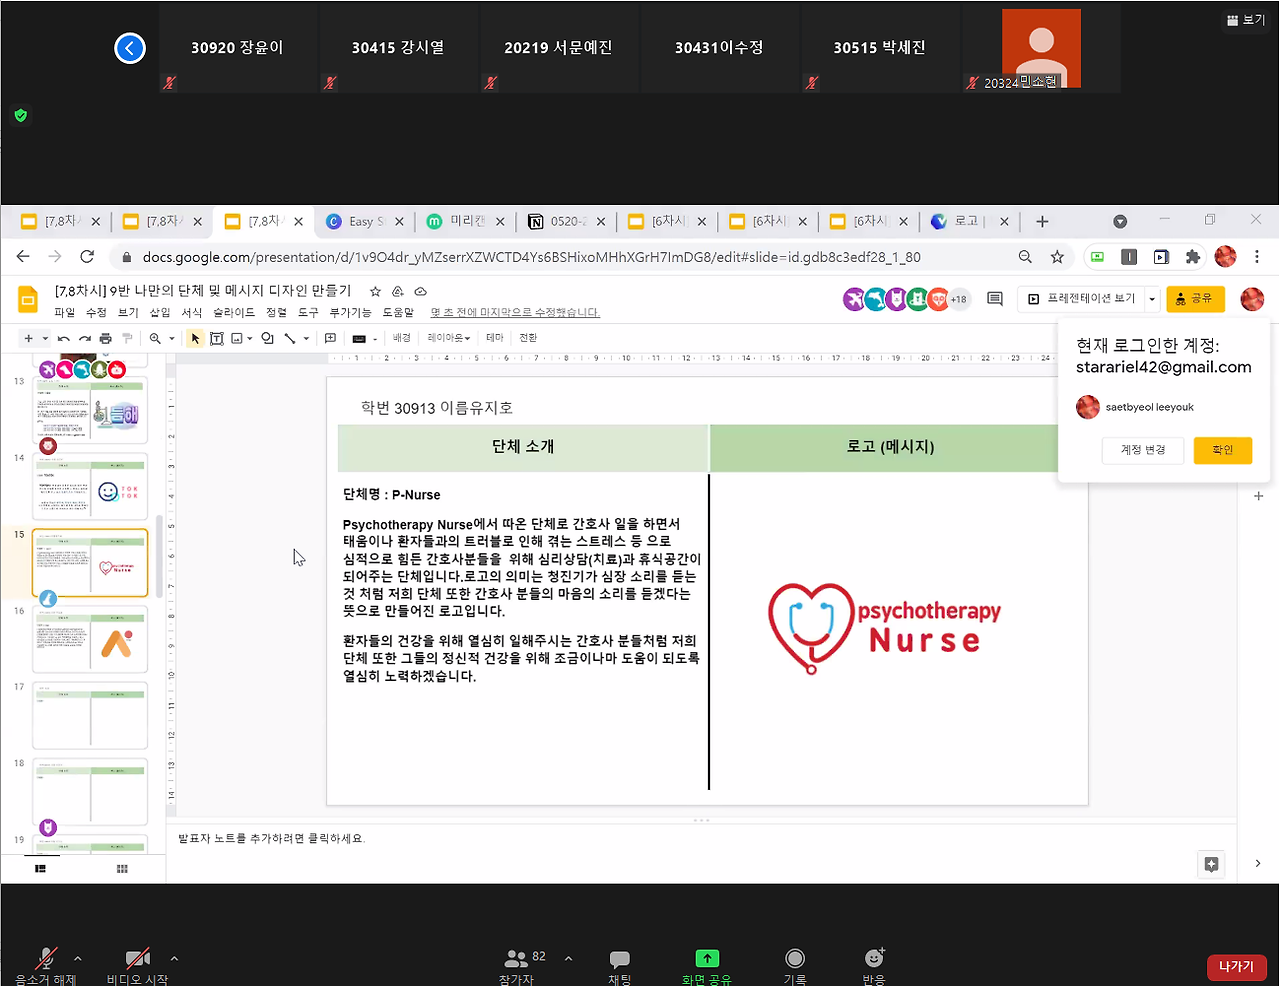Choose the select cursor tool
This screenshot has width=1280, height=986.
coord(195,339)
